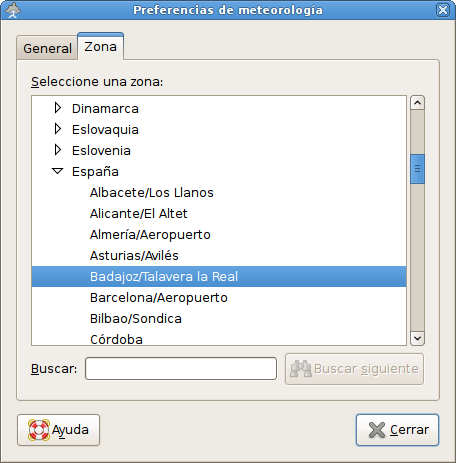456x463 pixels.
Task: Expand the Eslovaquia tree node
Action: pos(58,129)
